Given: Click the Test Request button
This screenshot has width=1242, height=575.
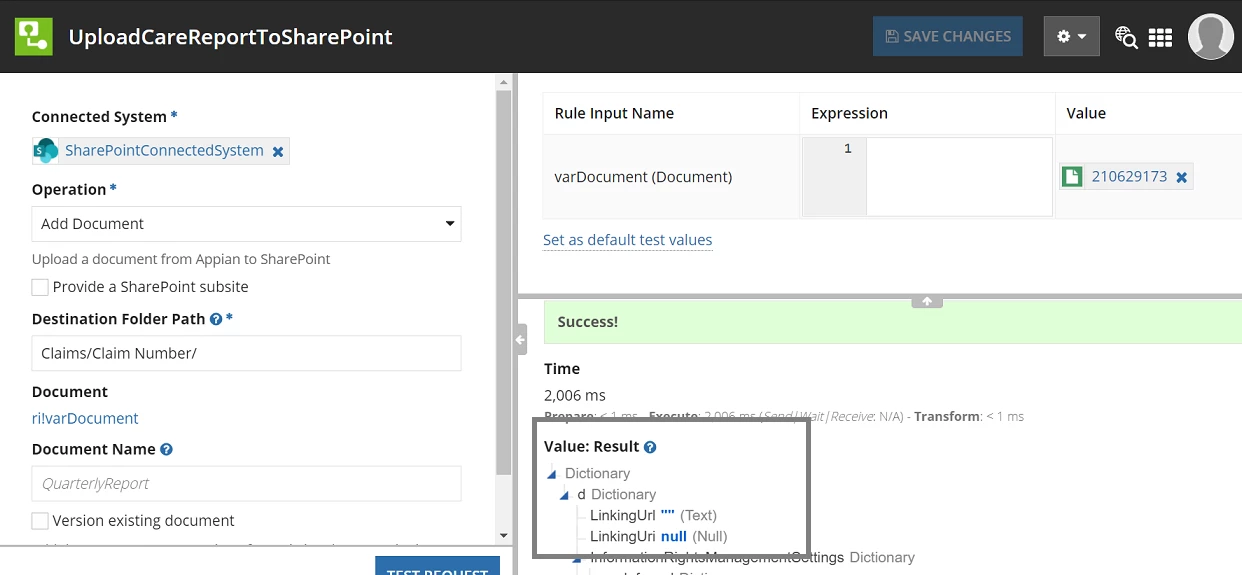Looking at the screenshot, I should point(437,566).
